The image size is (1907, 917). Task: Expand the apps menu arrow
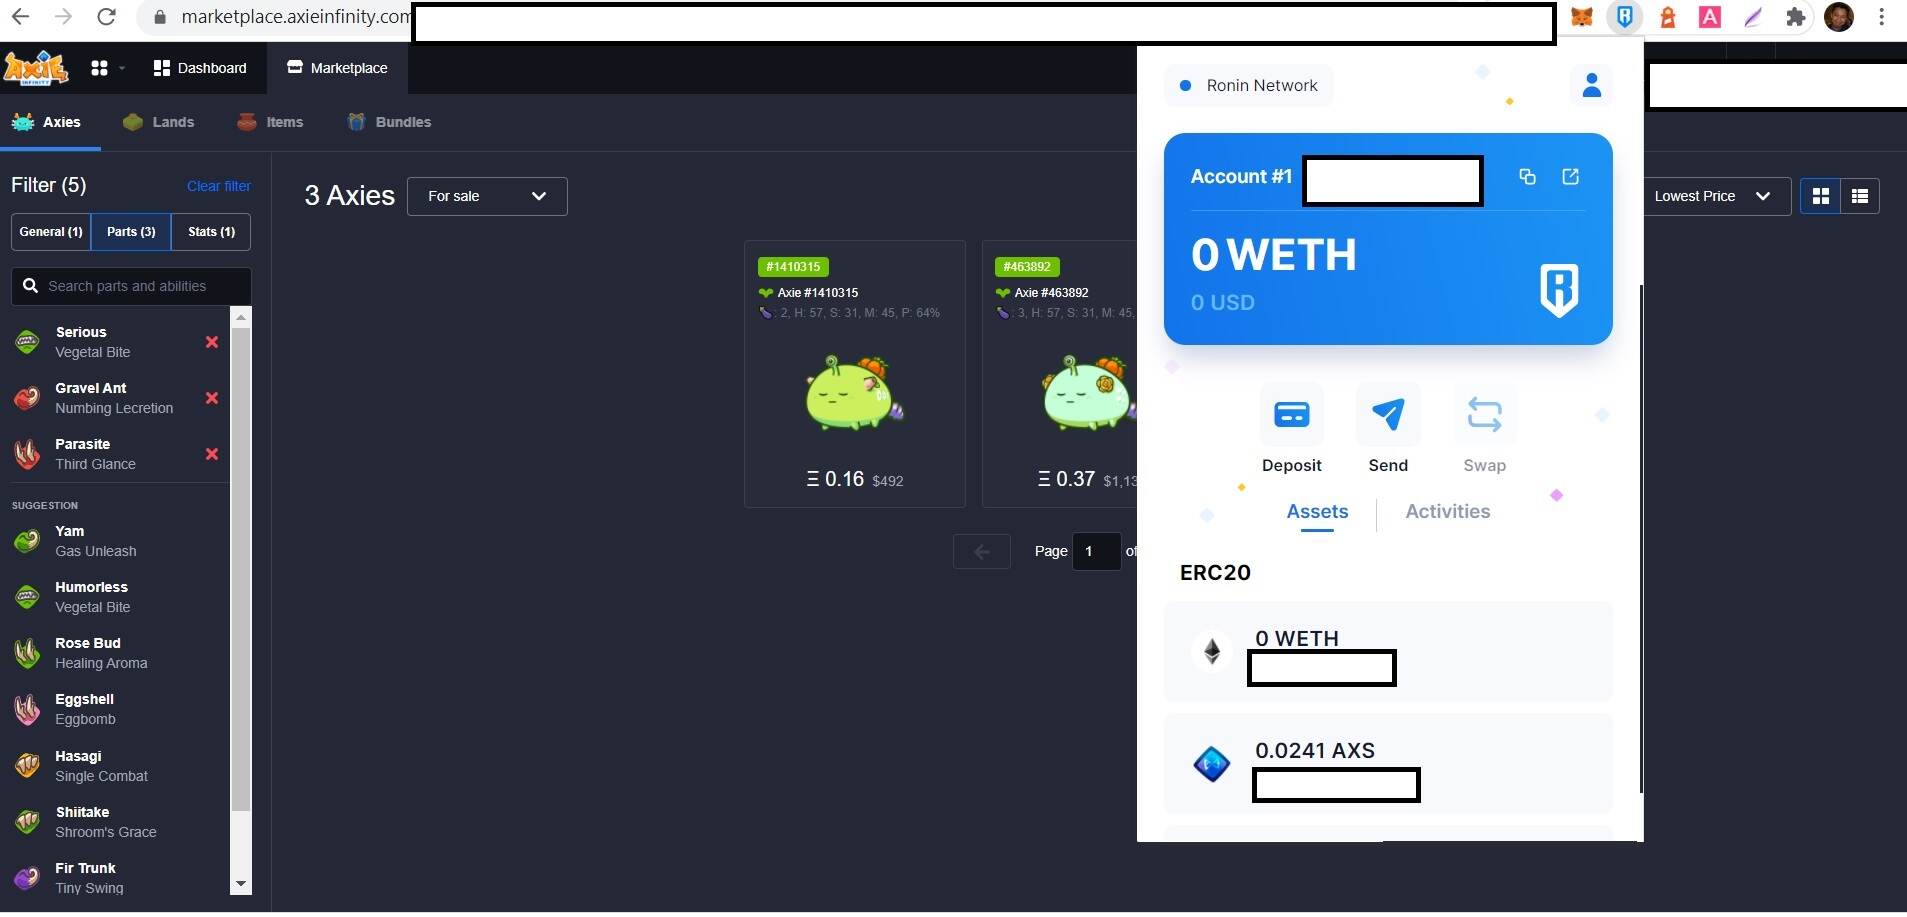point(122,68)
